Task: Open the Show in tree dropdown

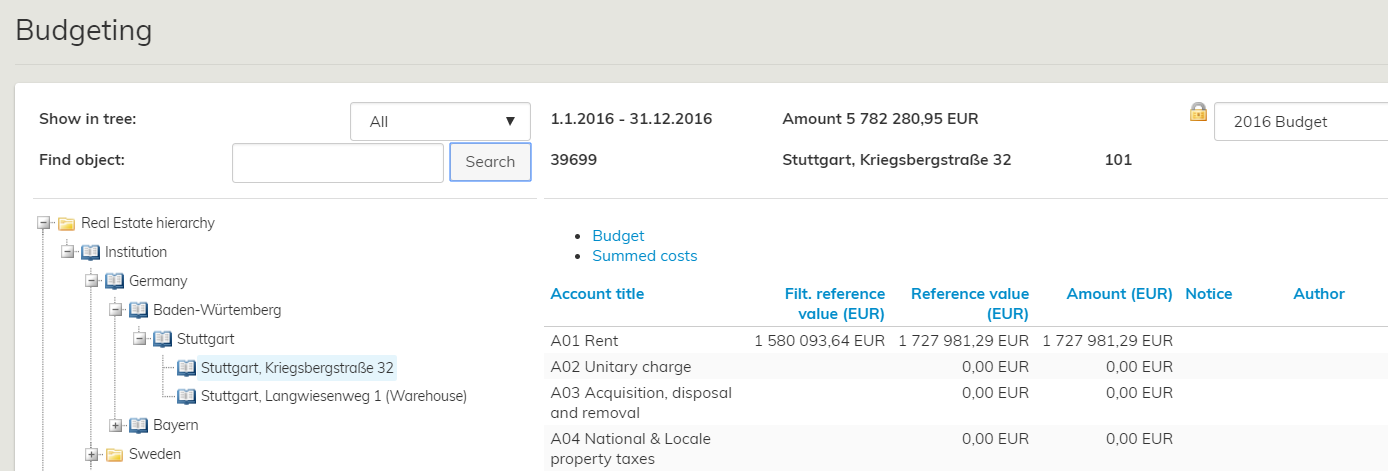Action: coord(440,121)
